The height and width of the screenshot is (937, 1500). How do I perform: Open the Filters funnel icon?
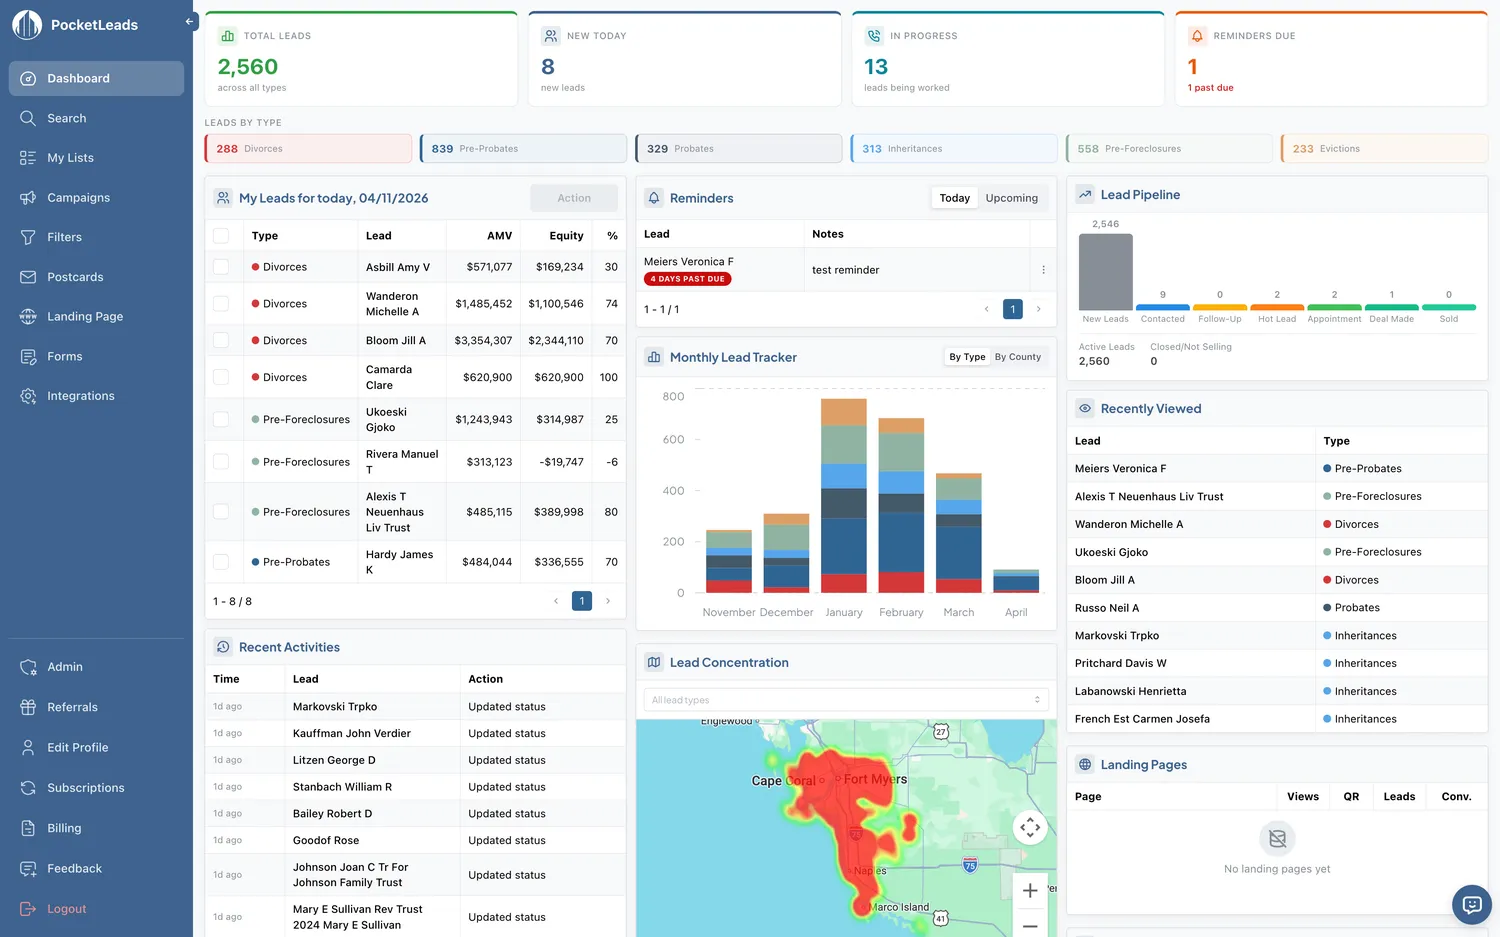[x=28, y=237]
